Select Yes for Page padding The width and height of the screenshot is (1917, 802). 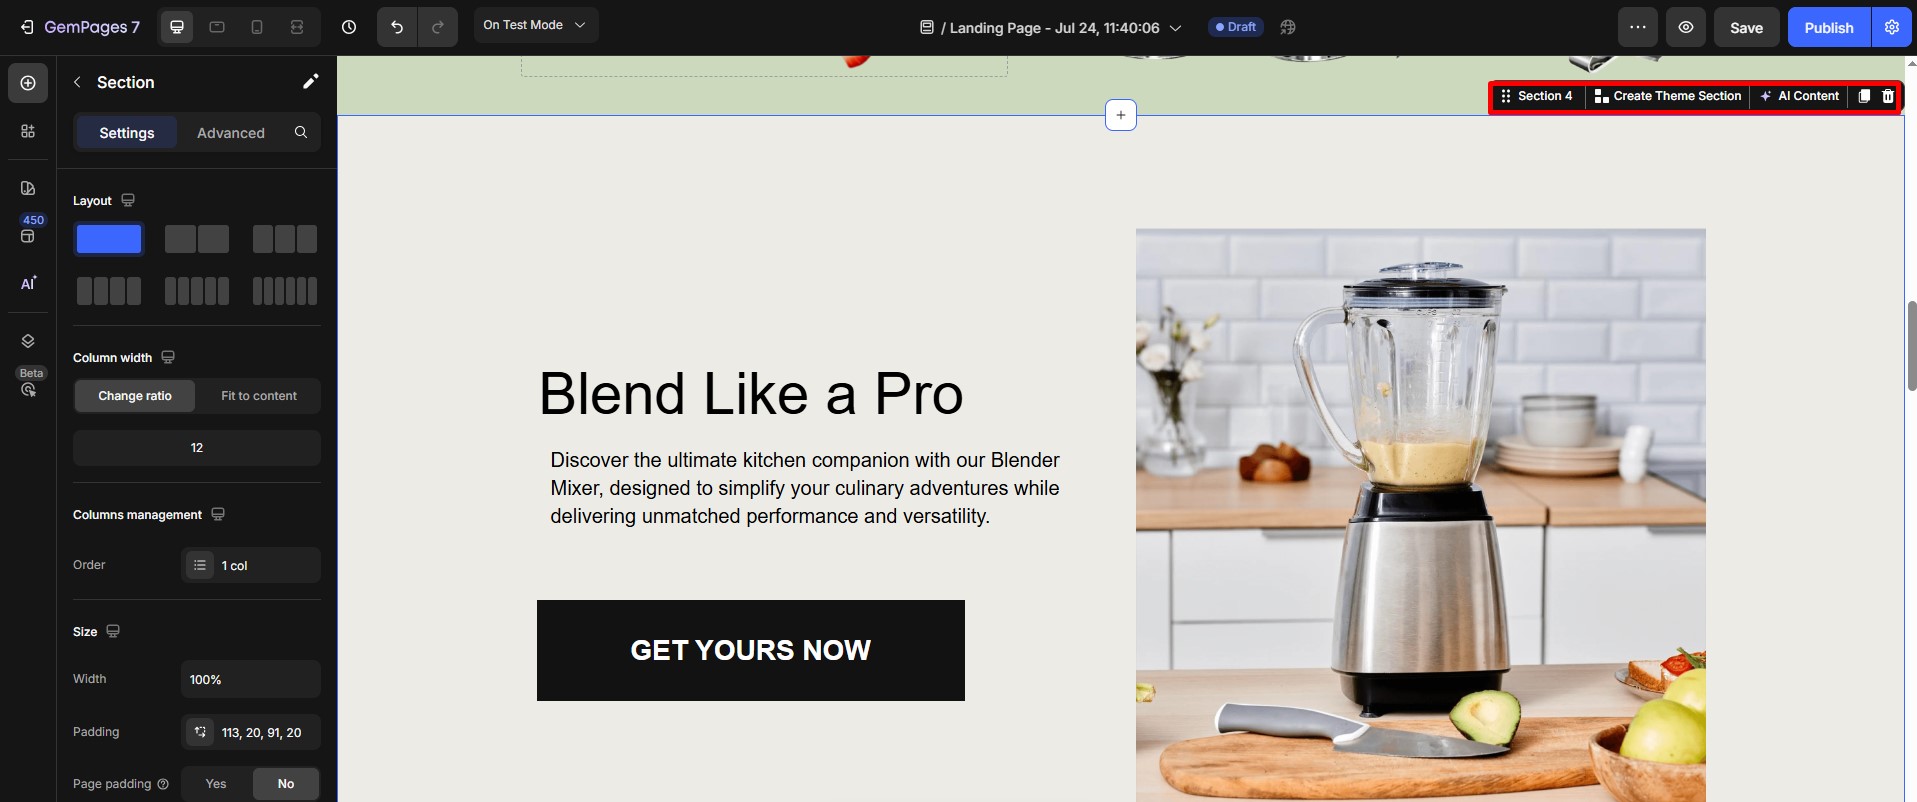point(216,784)
